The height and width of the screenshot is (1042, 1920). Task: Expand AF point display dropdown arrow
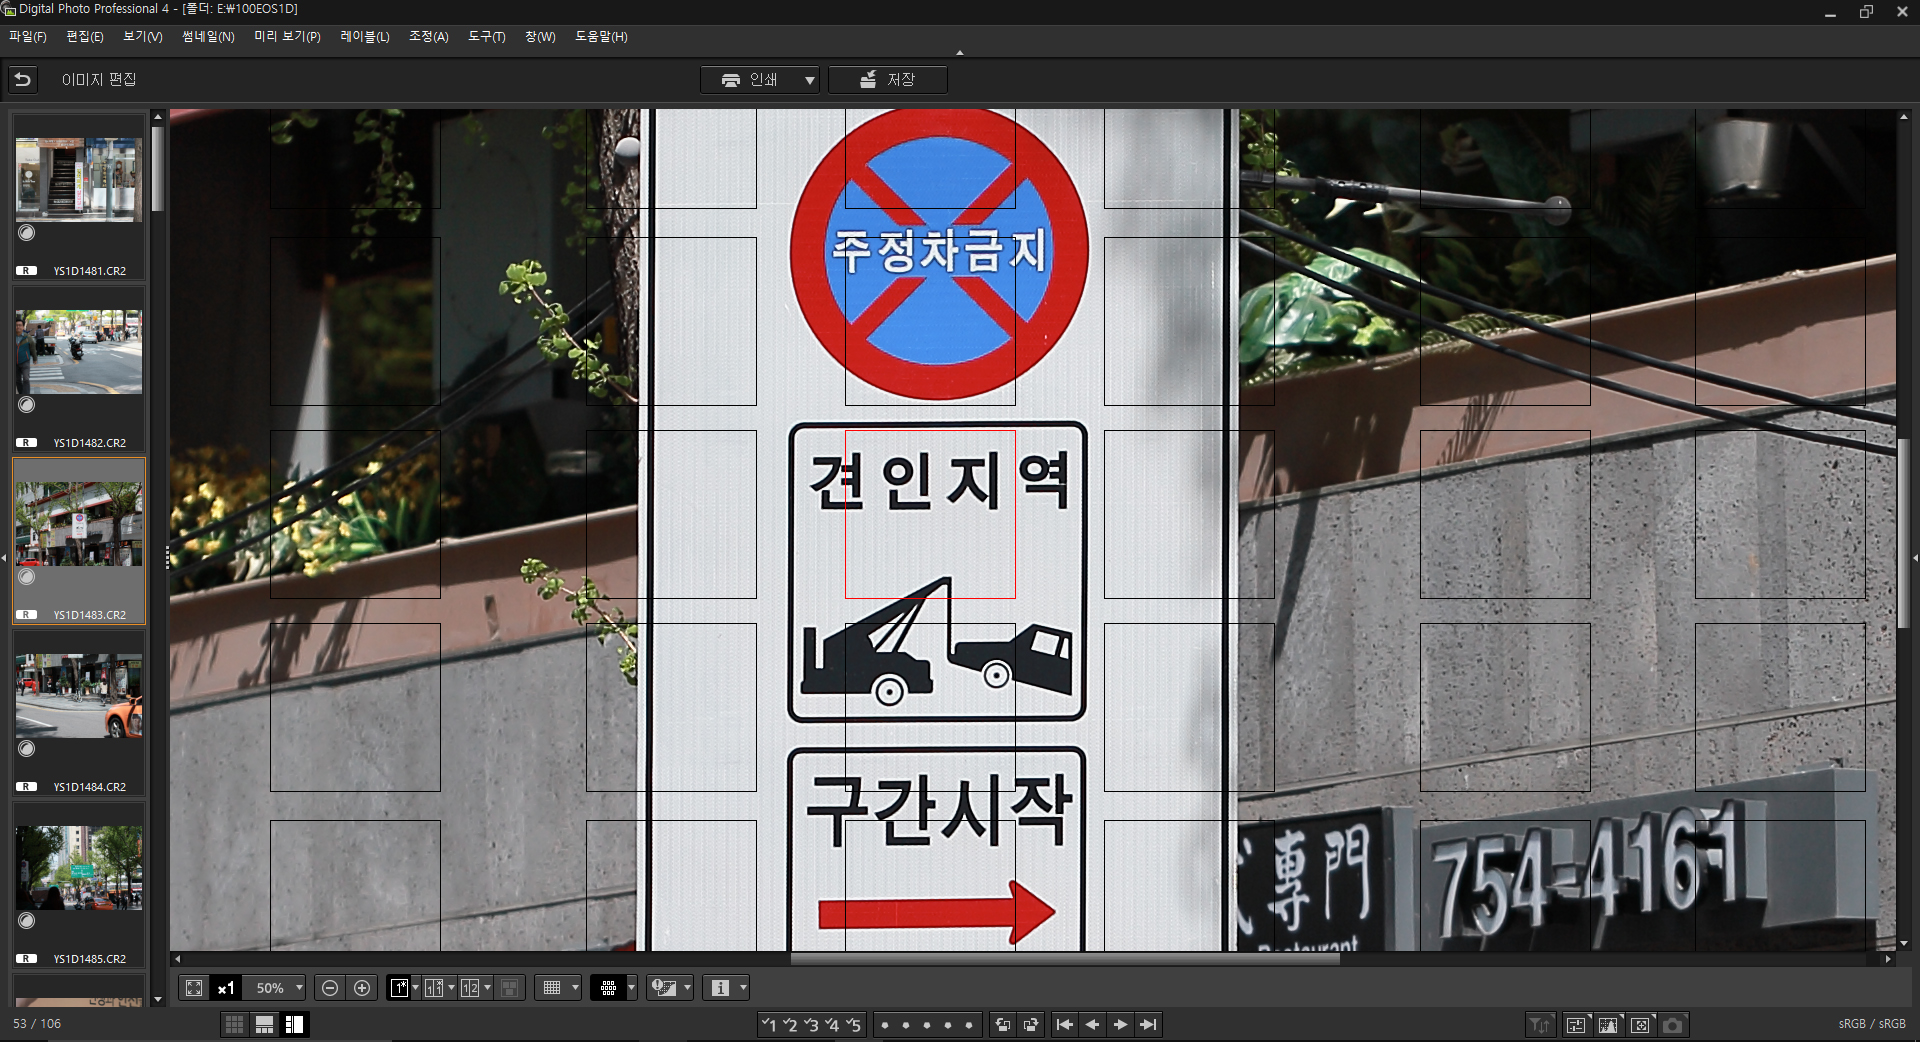(631, 988)
